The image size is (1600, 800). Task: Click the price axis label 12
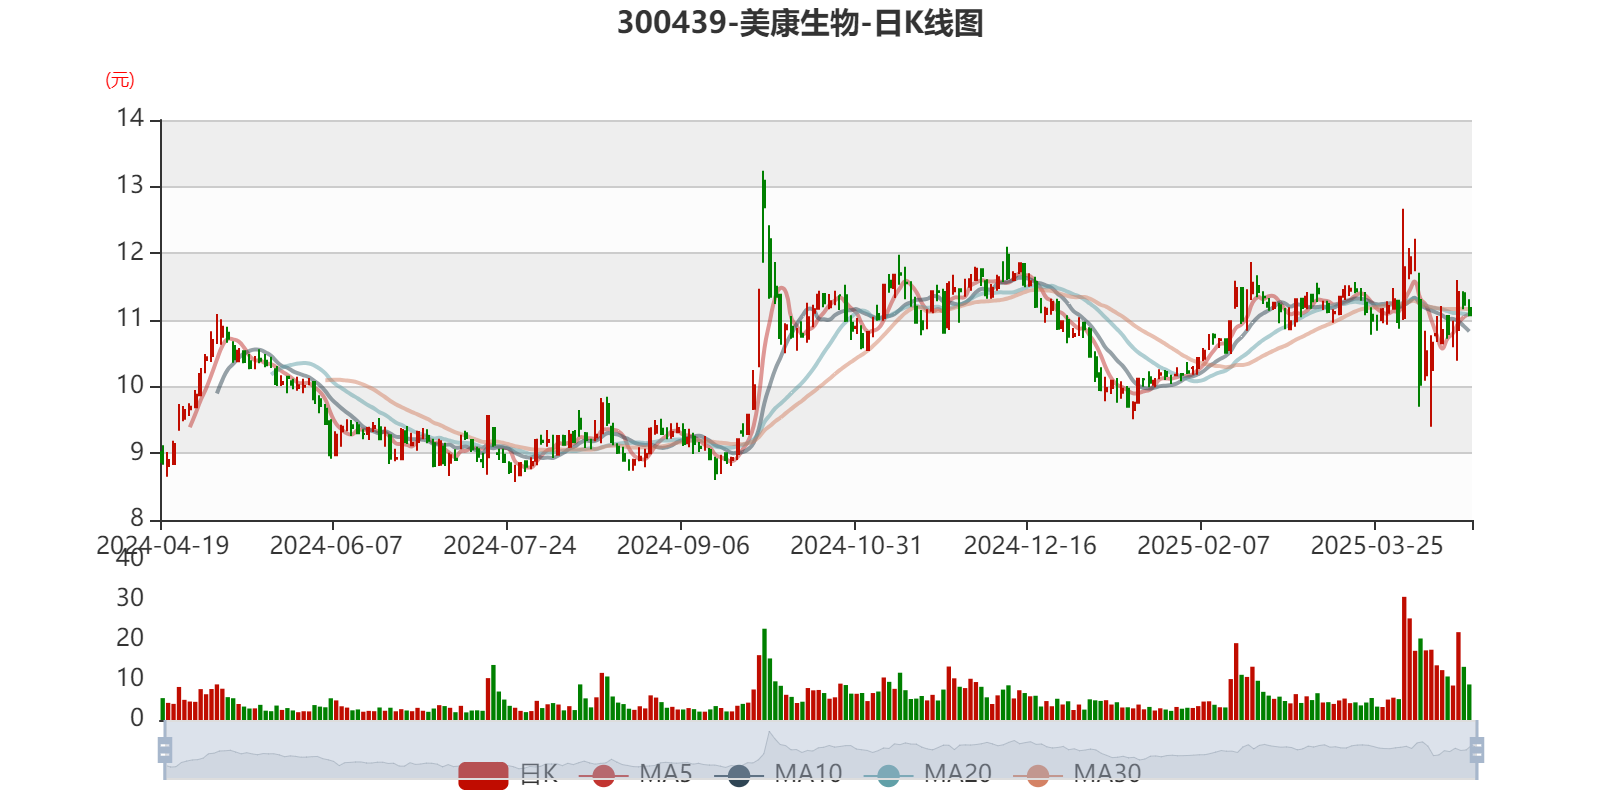130,252
